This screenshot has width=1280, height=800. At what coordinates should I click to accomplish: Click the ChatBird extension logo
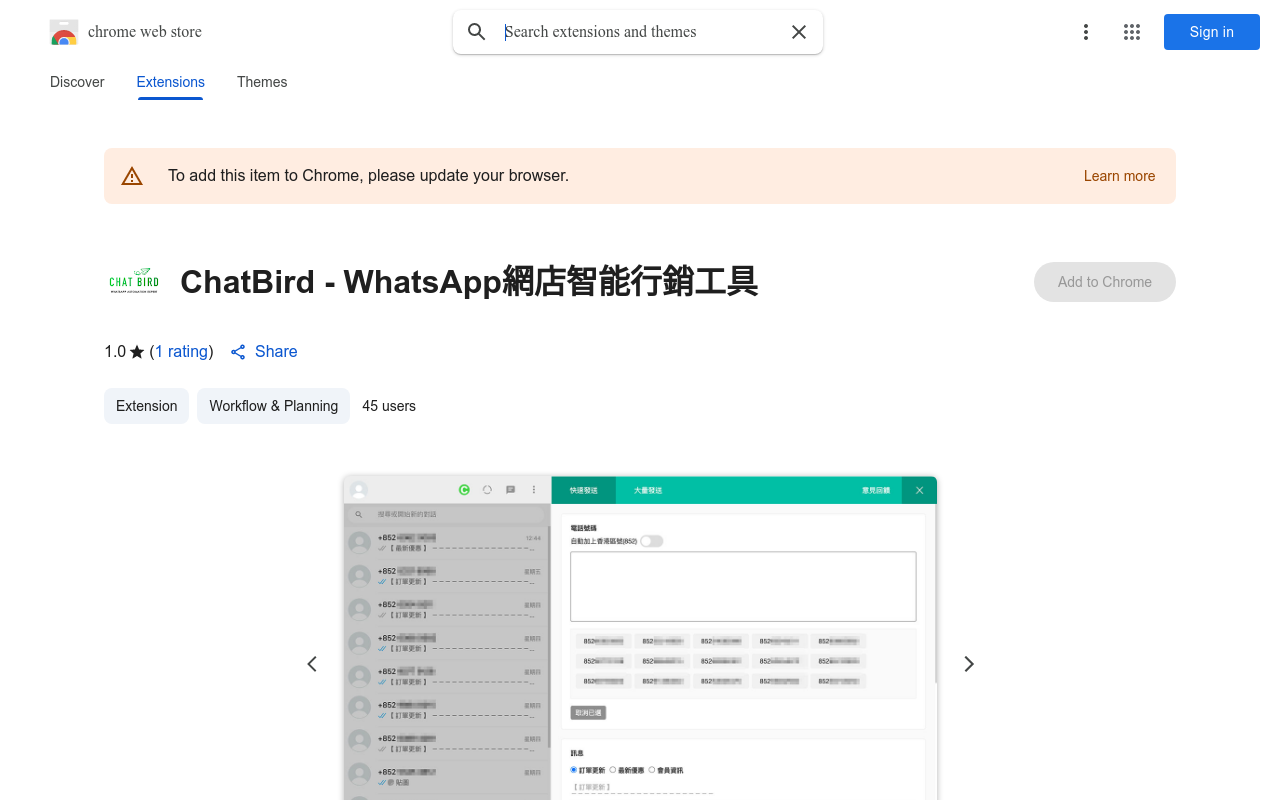point(134,282)
